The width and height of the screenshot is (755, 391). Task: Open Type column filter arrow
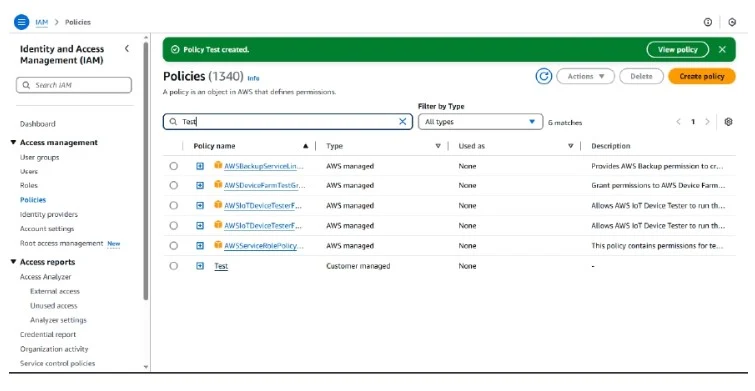click(x=438, y=146)
